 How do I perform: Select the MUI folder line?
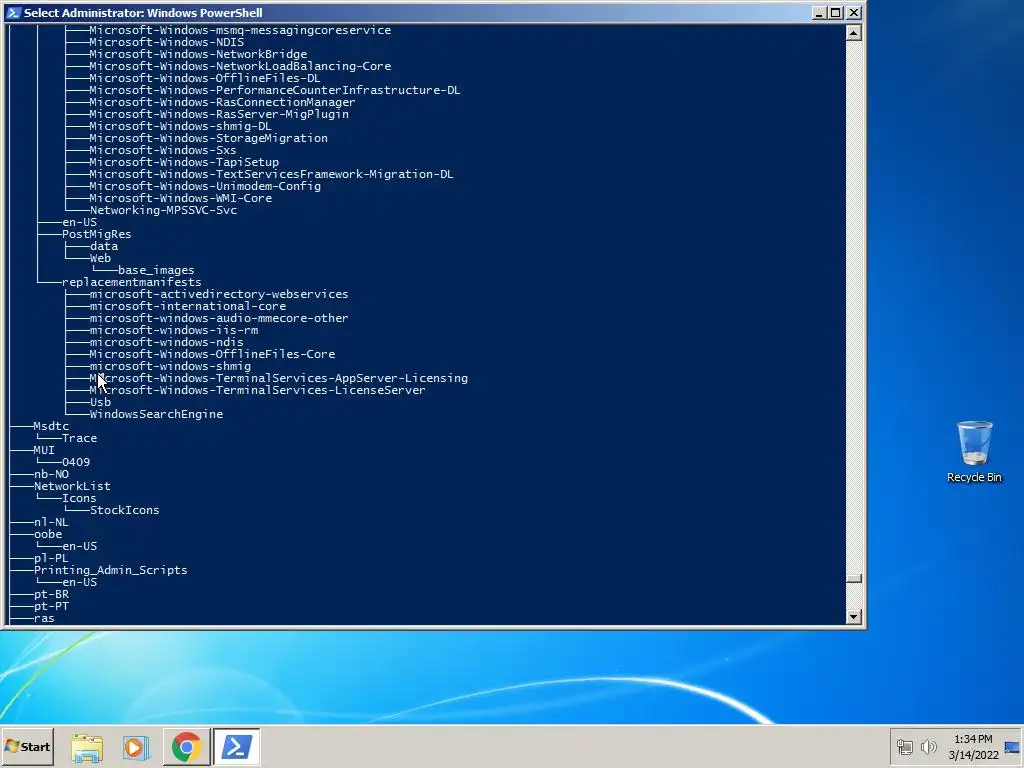point(44,450)
